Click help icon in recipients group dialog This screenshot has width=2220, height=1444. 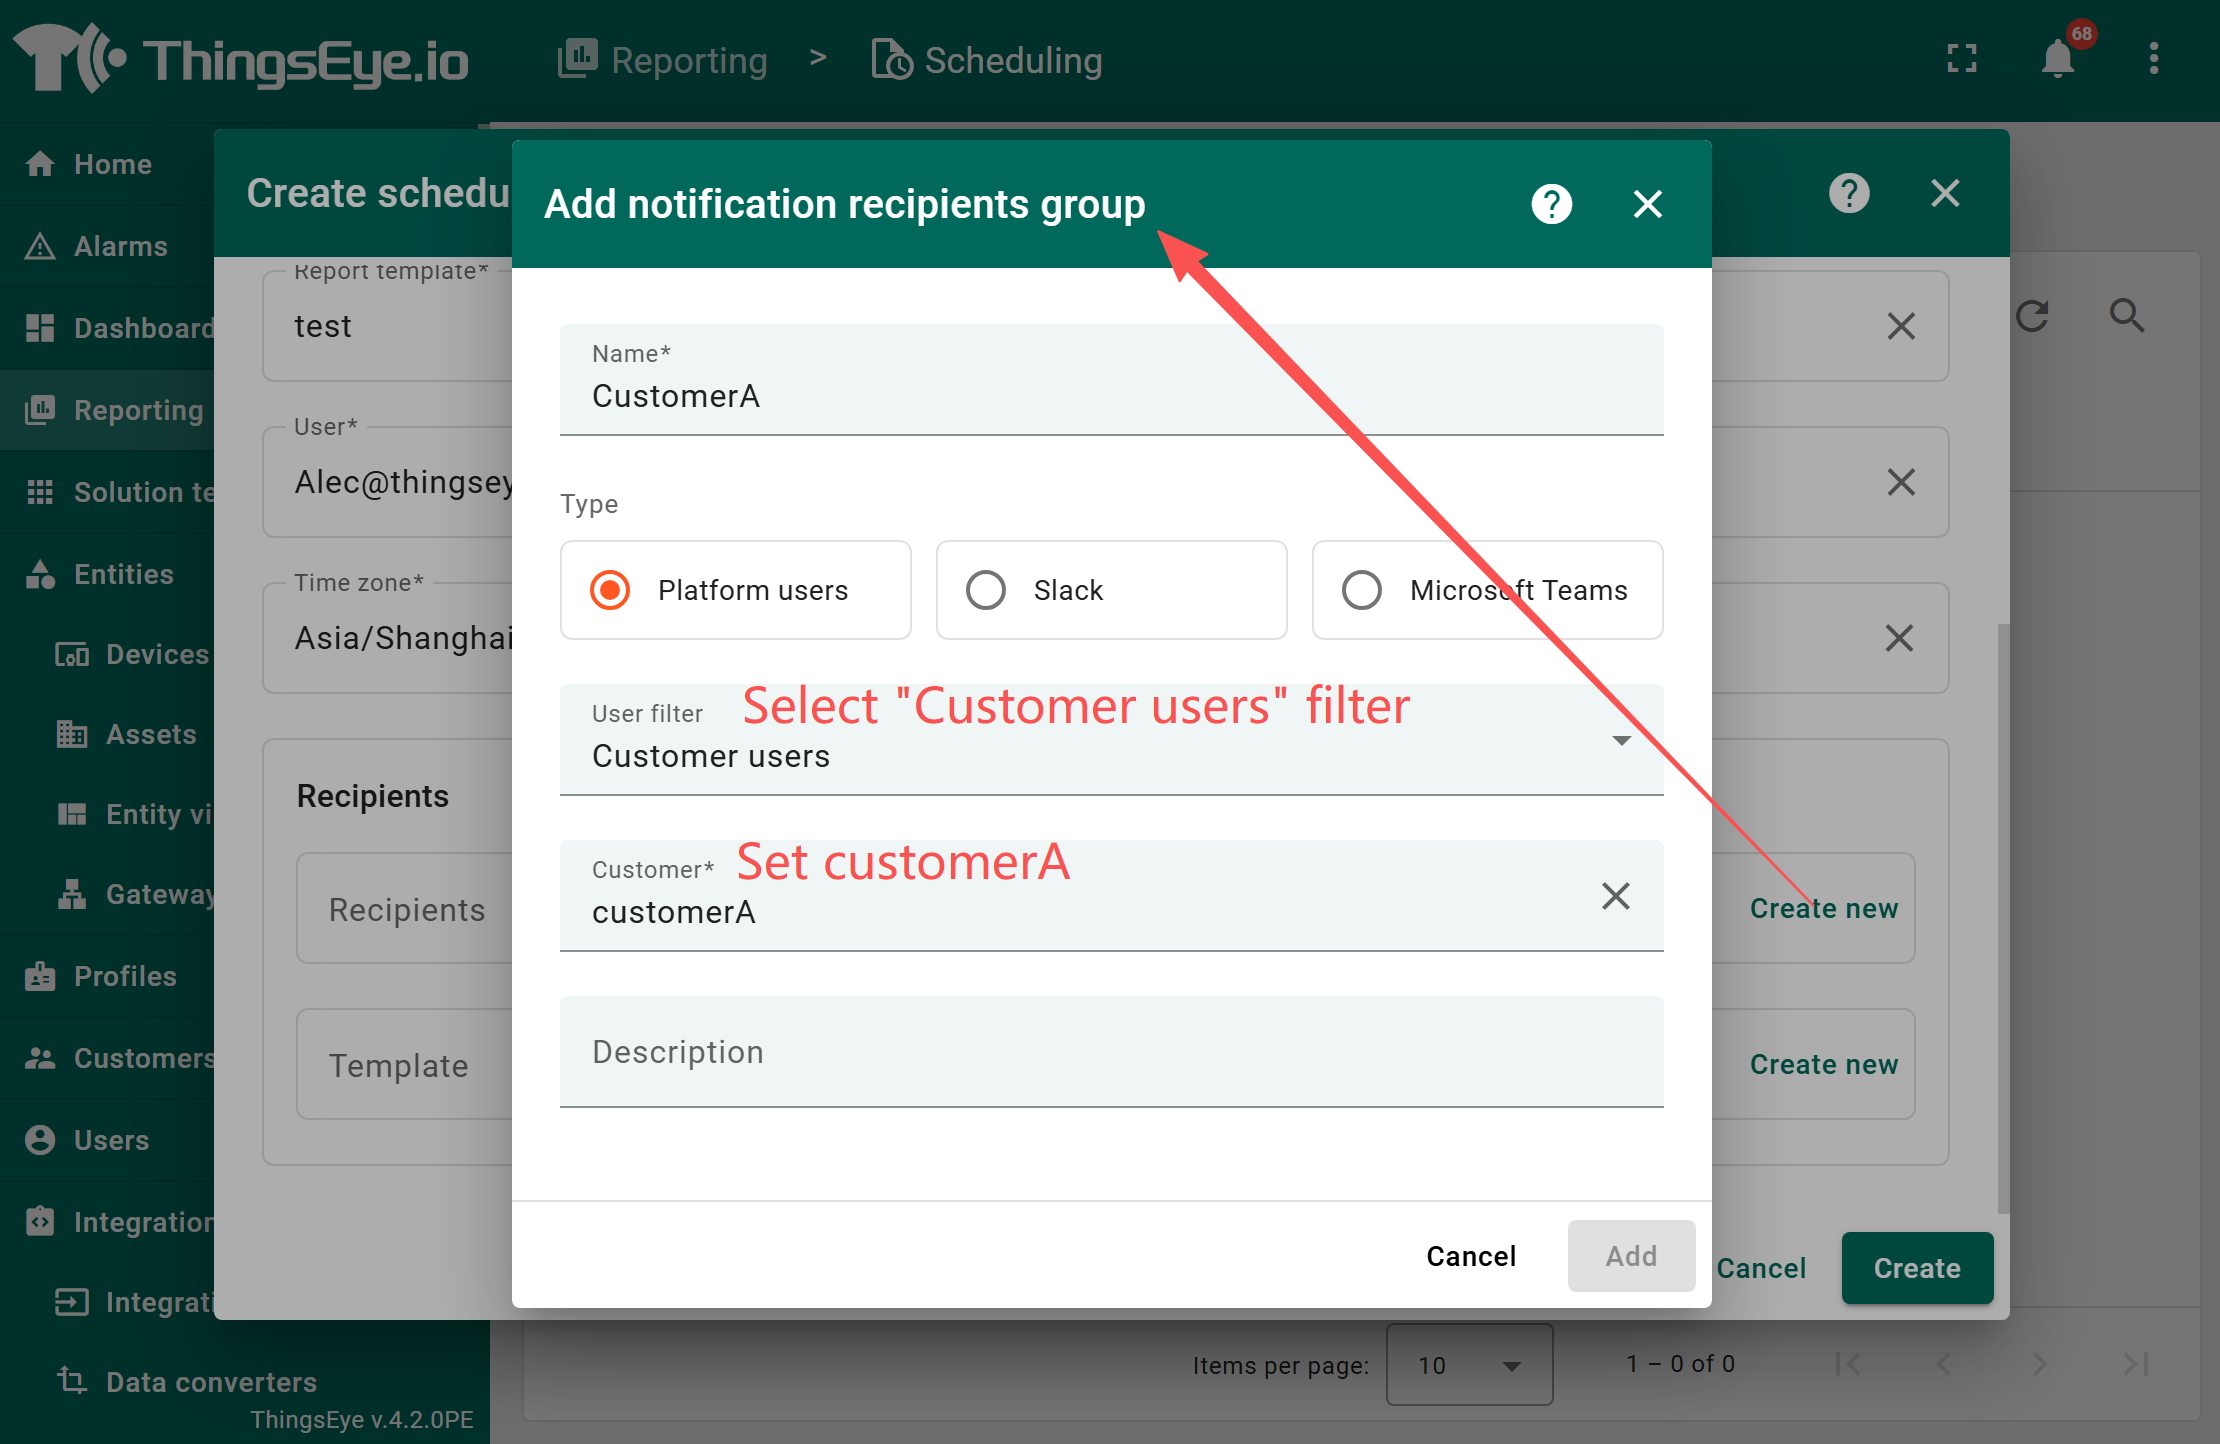1551,204
